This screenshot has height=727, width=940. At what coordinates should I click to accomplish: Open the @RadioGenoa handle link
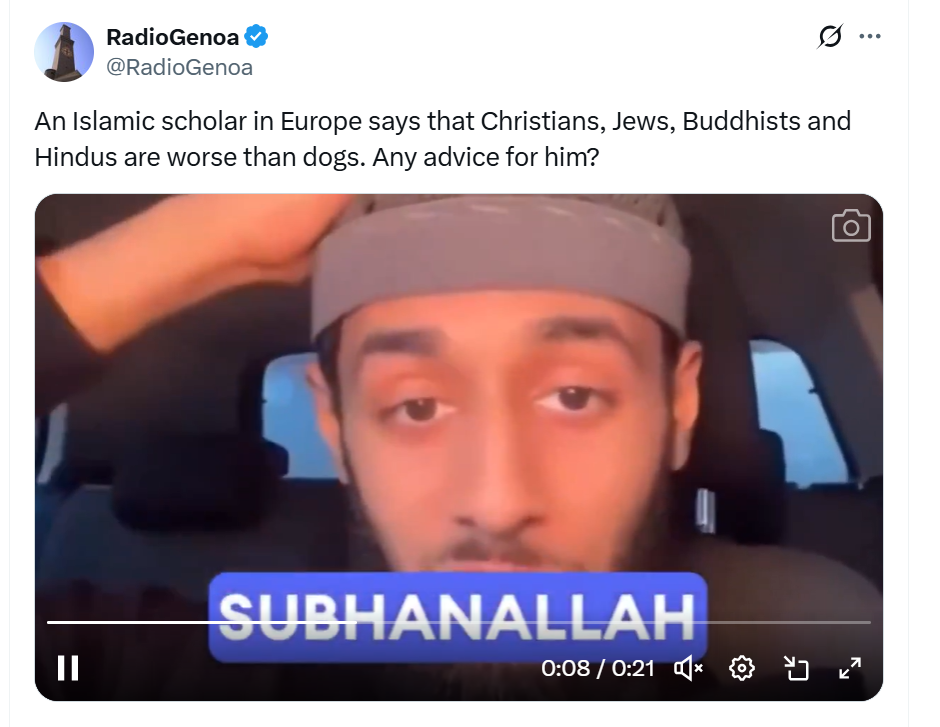click(x=179, y=67)
